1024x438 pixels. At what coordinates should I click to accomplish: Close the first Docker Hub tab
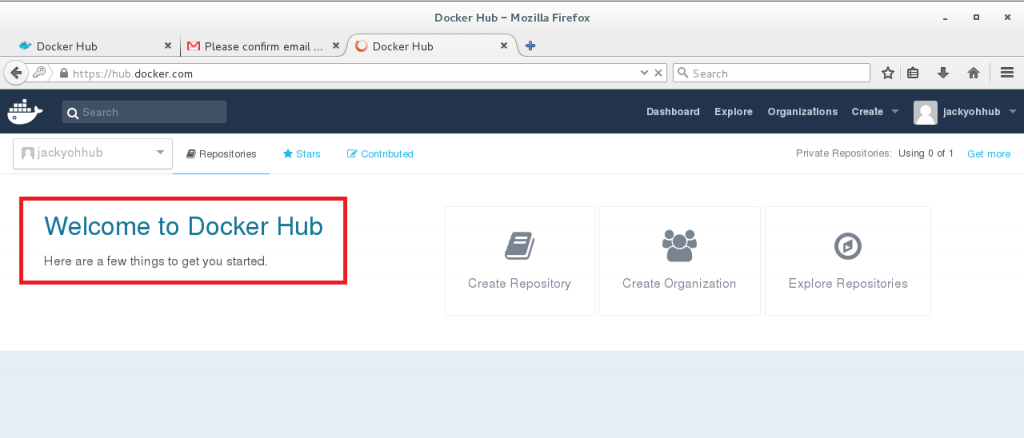point(168,46)
